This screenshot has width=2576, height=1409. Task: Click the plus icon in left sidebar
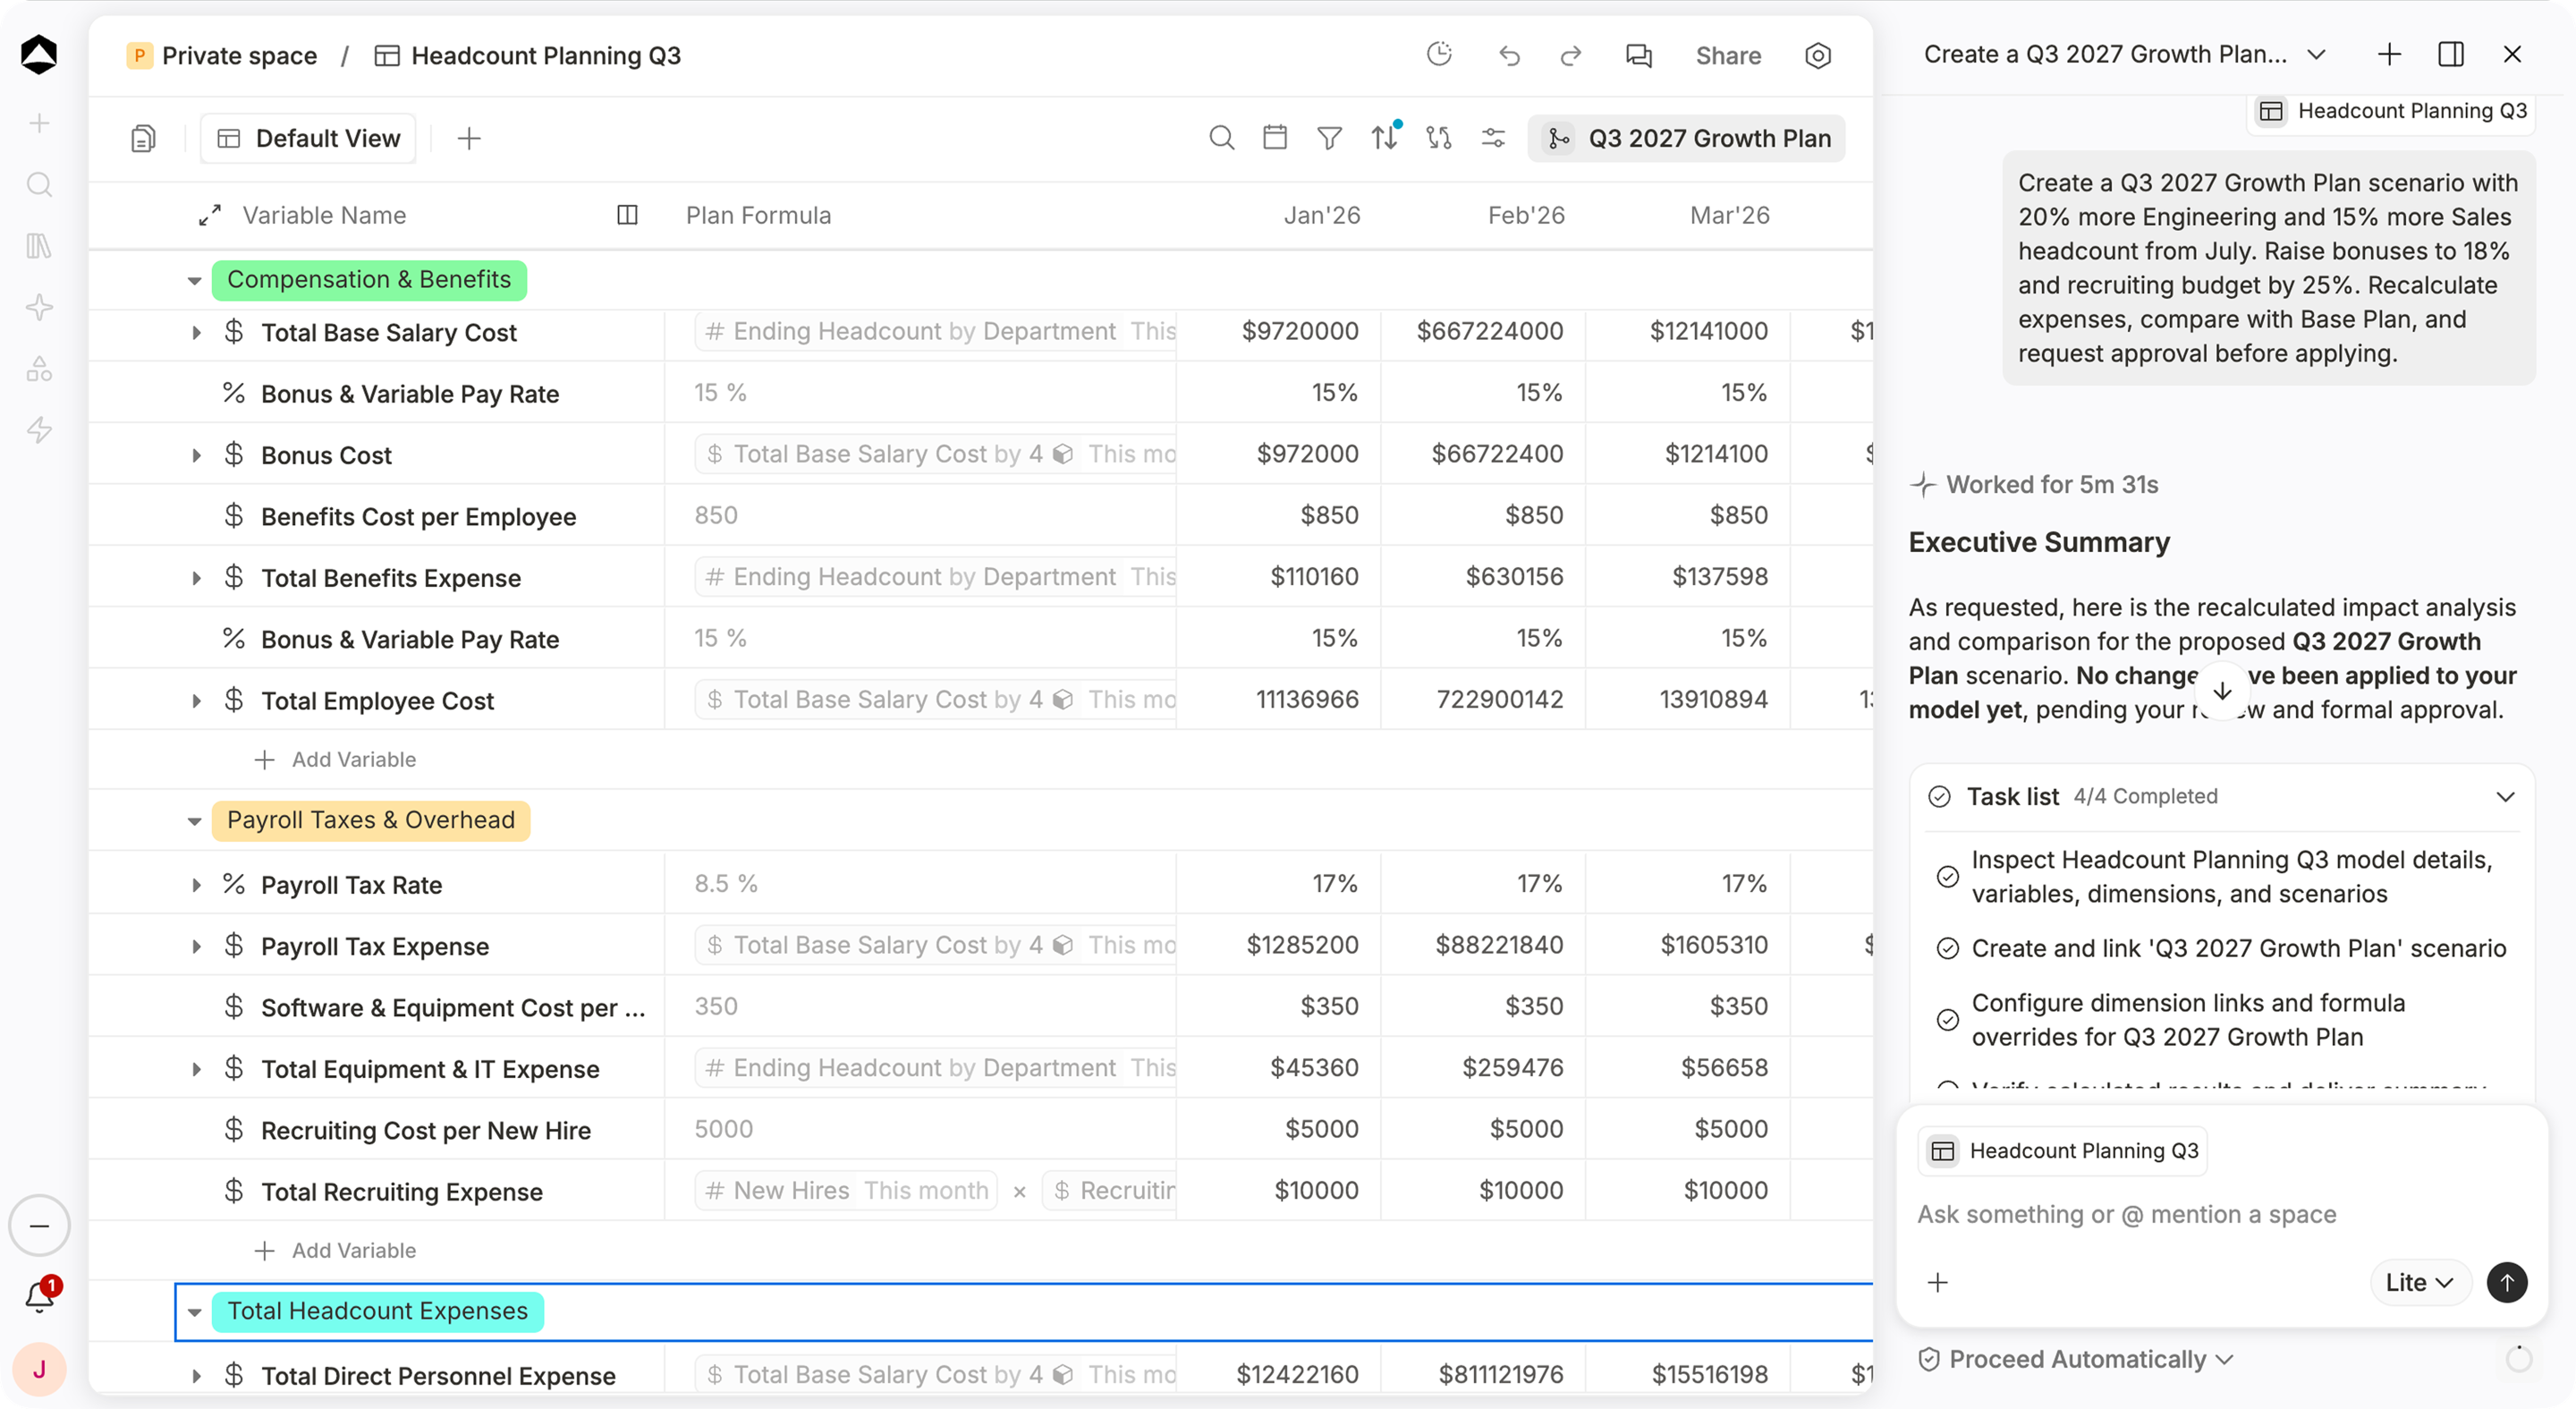tap(39, 123)
